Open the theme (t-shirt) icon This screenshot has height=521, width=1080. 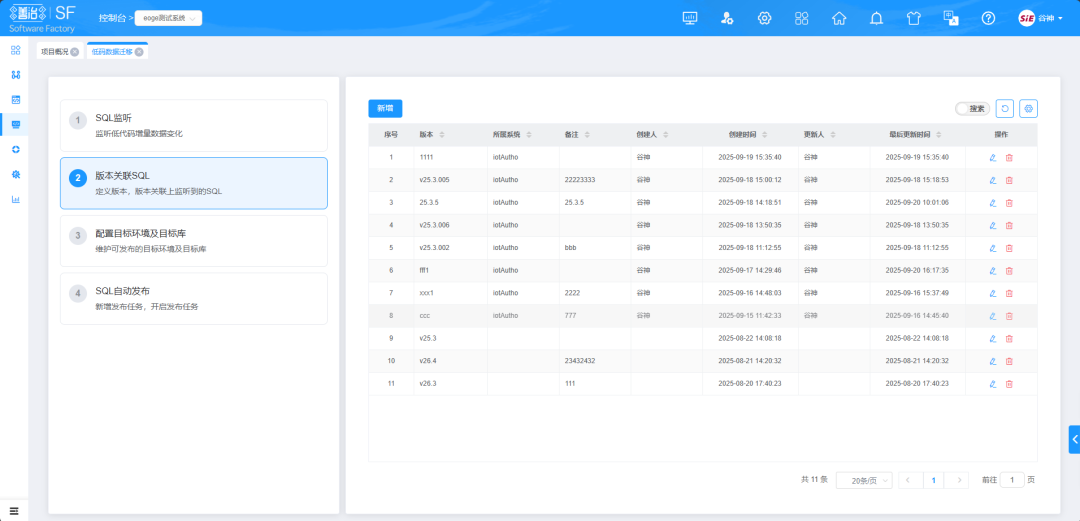pos(913,18)
